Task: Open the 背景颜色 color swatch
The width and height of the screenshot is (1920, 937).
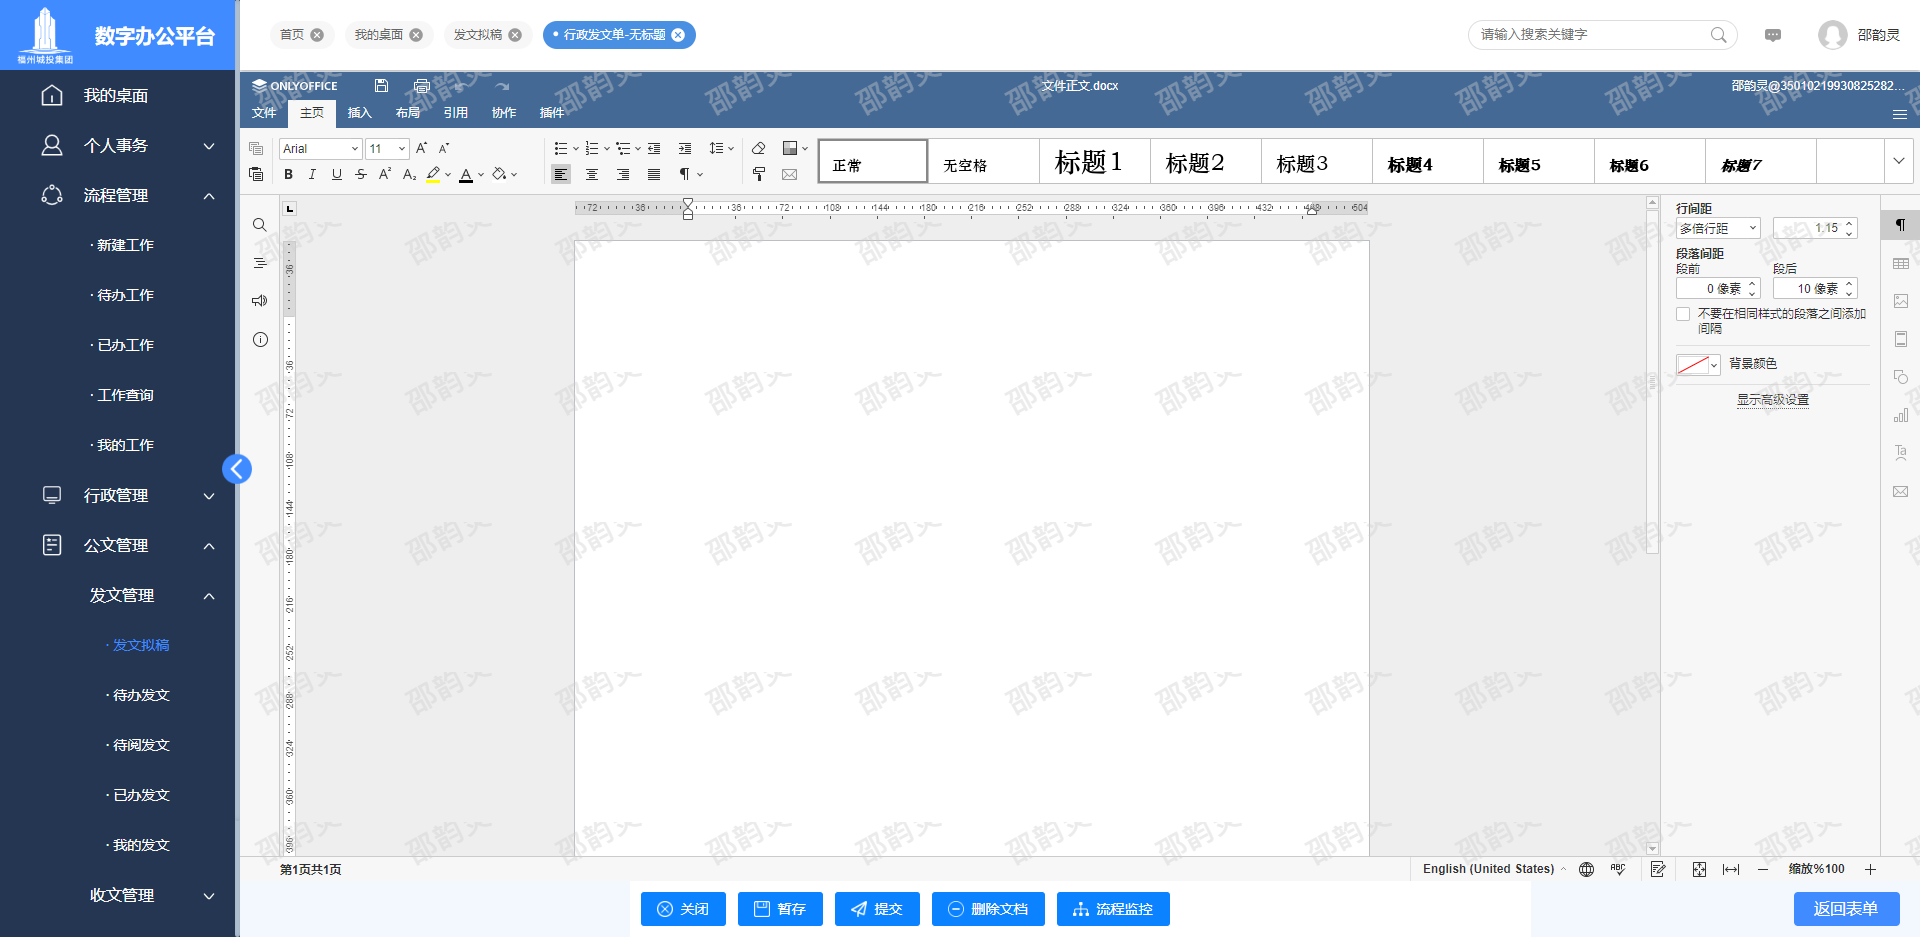Action: click(x=1697, y=364)
